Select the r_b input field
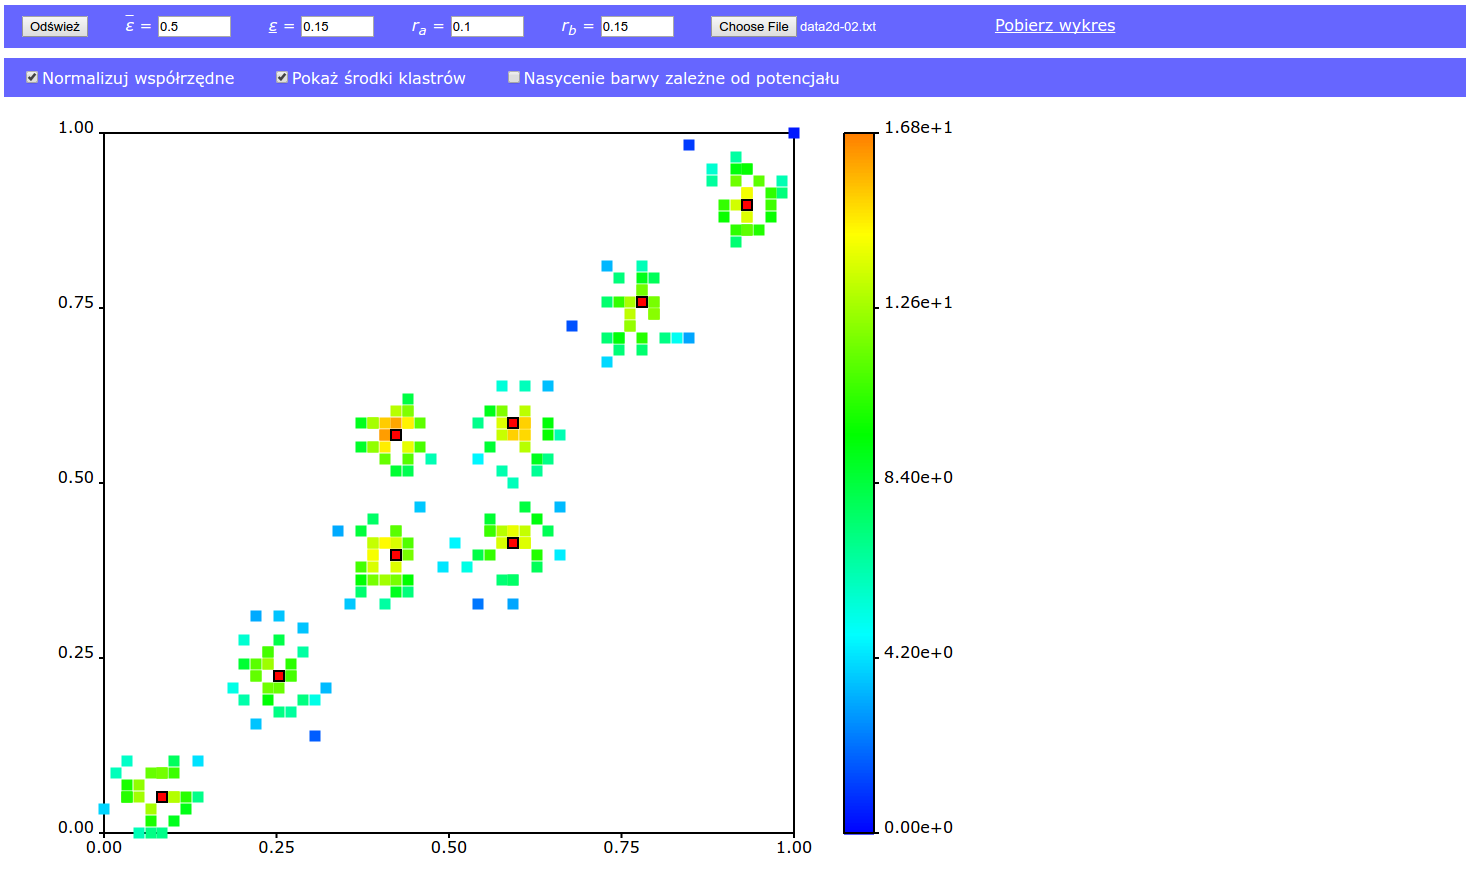1466x869 pixels. point(637,27)
